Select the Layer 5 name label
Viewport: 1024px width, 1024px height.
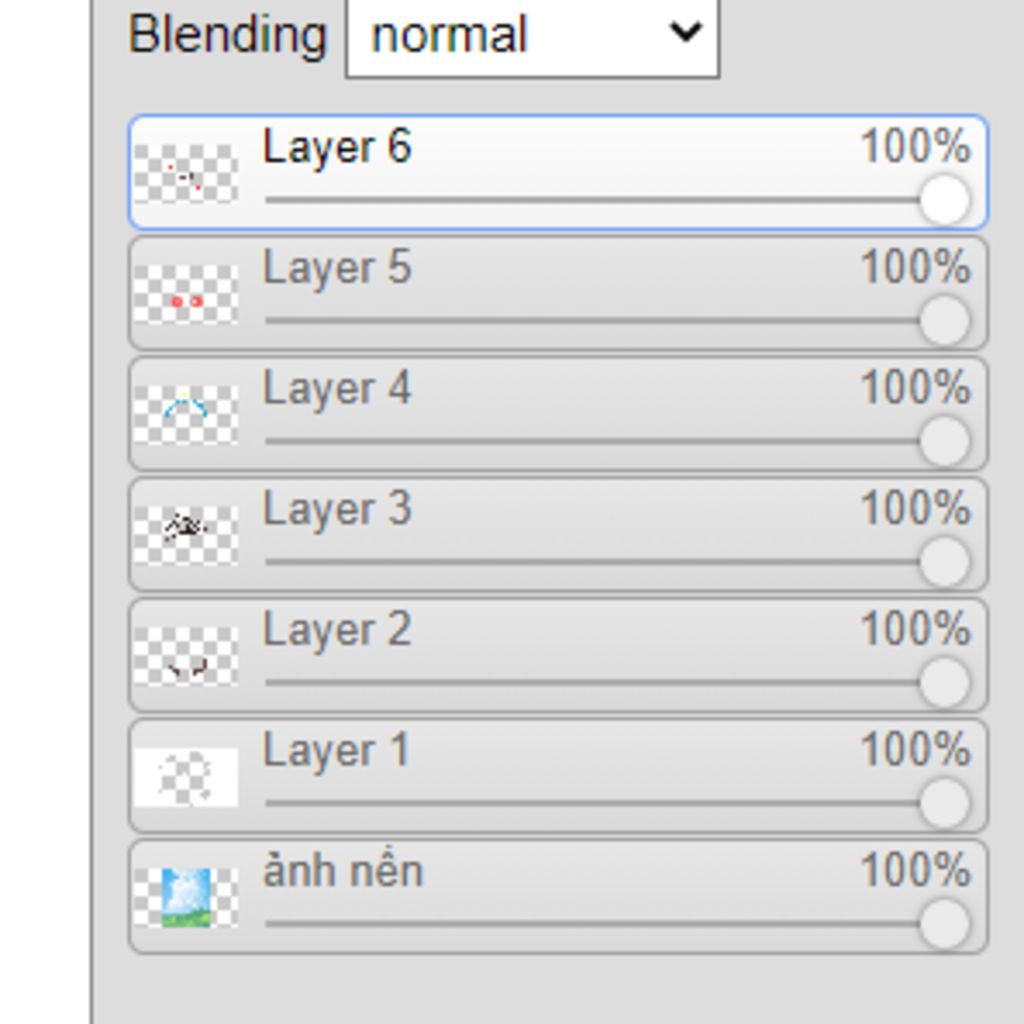336,268
